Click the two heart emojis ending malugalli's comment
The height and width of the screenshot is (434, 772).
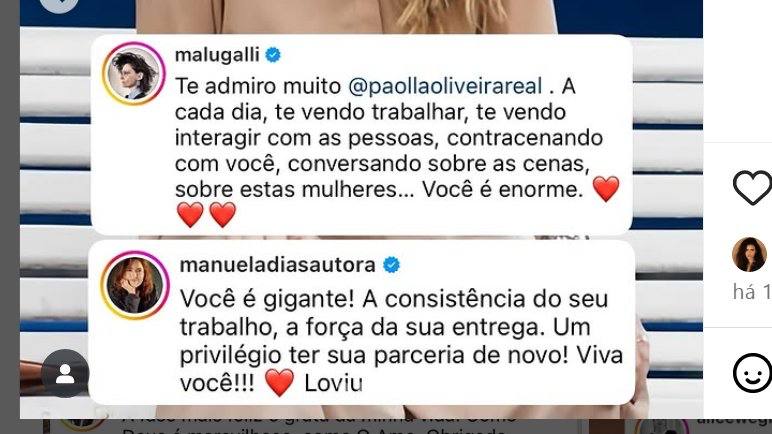(206, 215)
